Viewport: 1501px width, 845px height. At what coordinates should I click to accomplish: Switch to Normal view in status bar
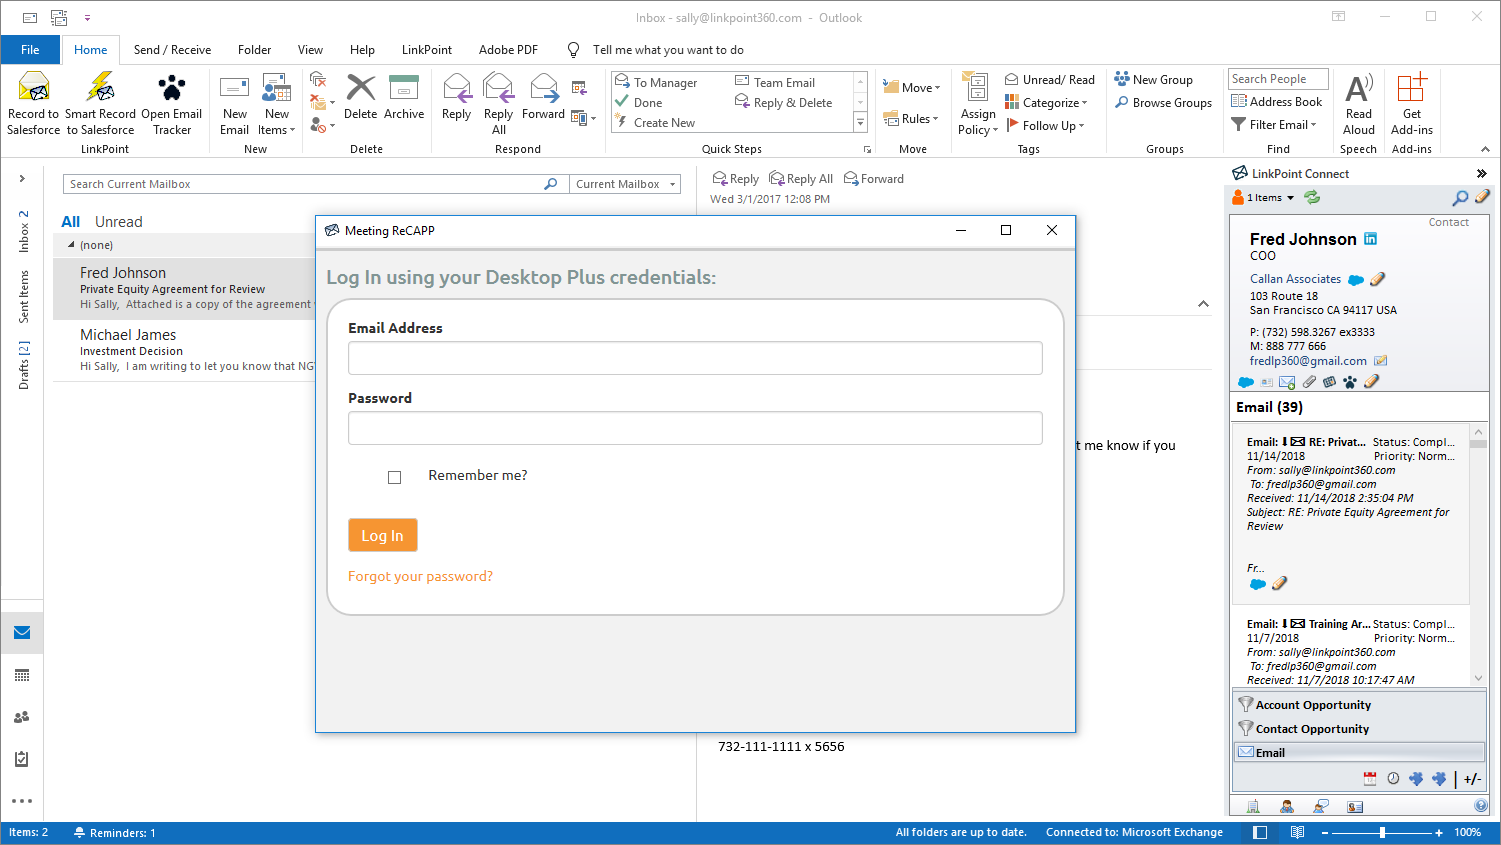point(1260,832)
